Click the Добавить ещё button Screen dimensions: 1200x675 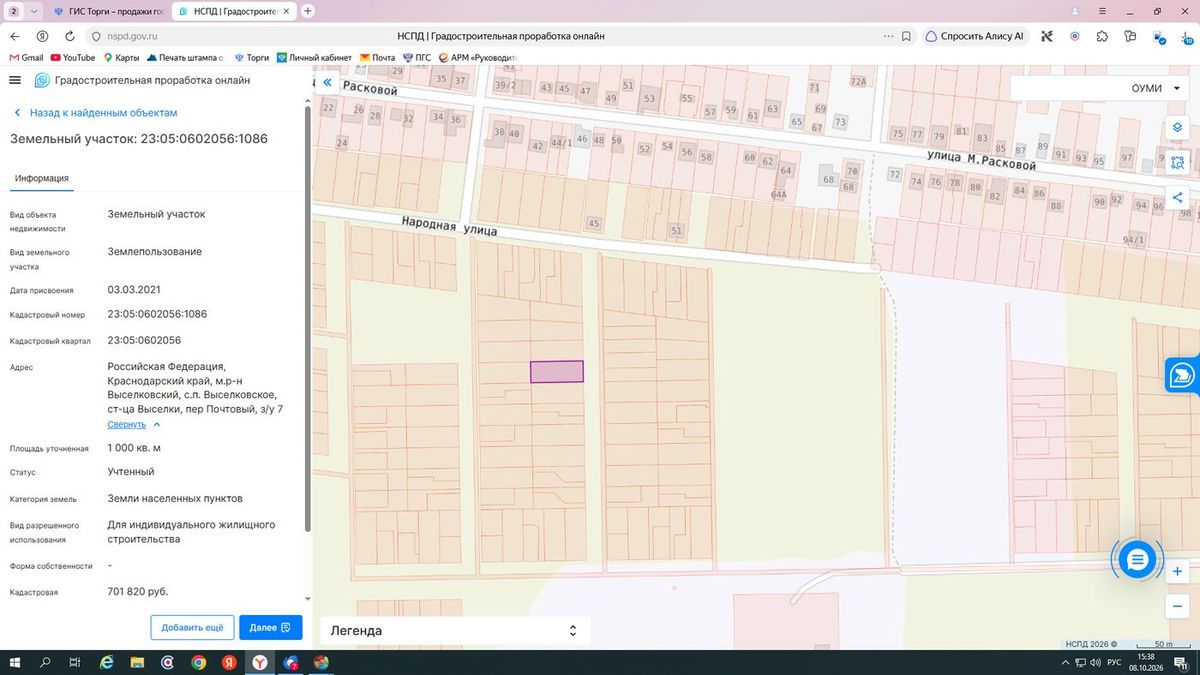(192, 627)
